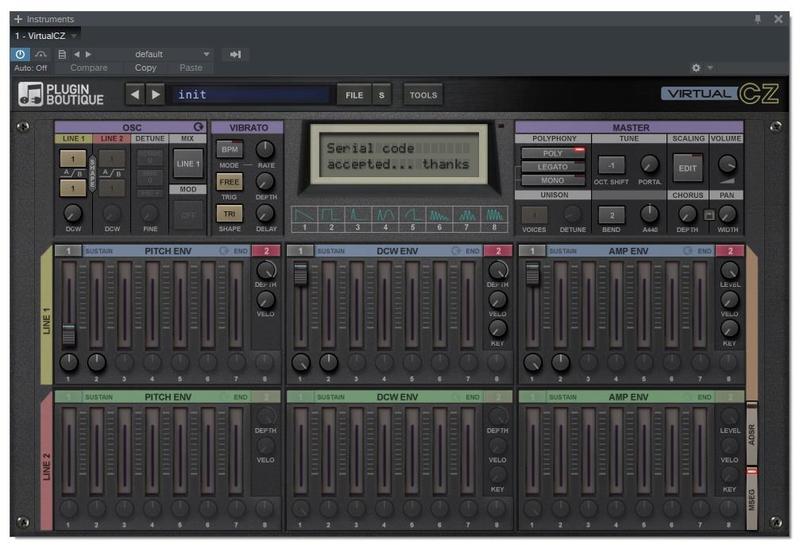The image size is (800, 545).
Task: Enable POLY polyphony mode
Action: tap(553, 153)
